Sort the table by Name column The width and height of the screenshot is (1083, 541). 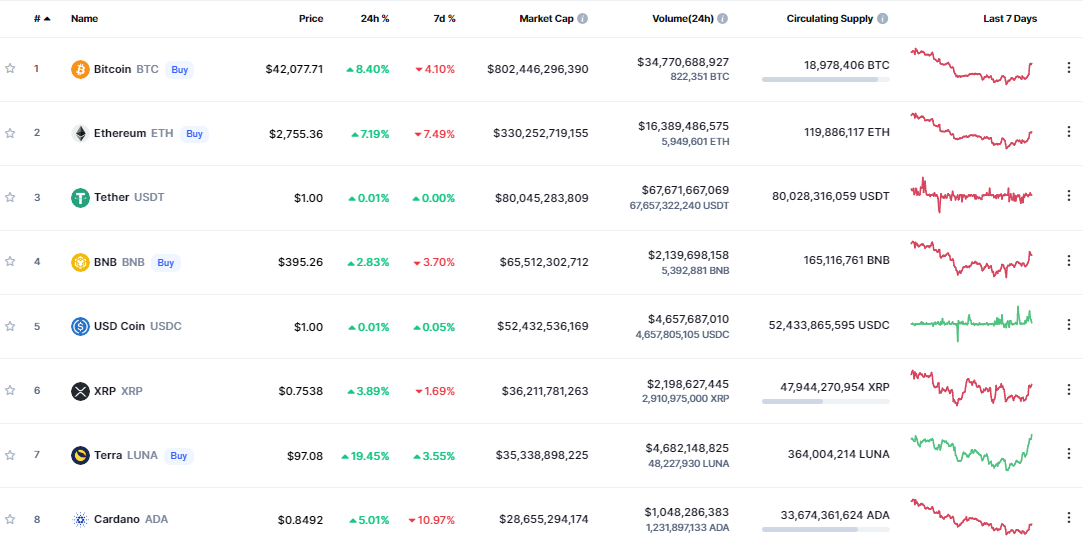tap(84, 19)
